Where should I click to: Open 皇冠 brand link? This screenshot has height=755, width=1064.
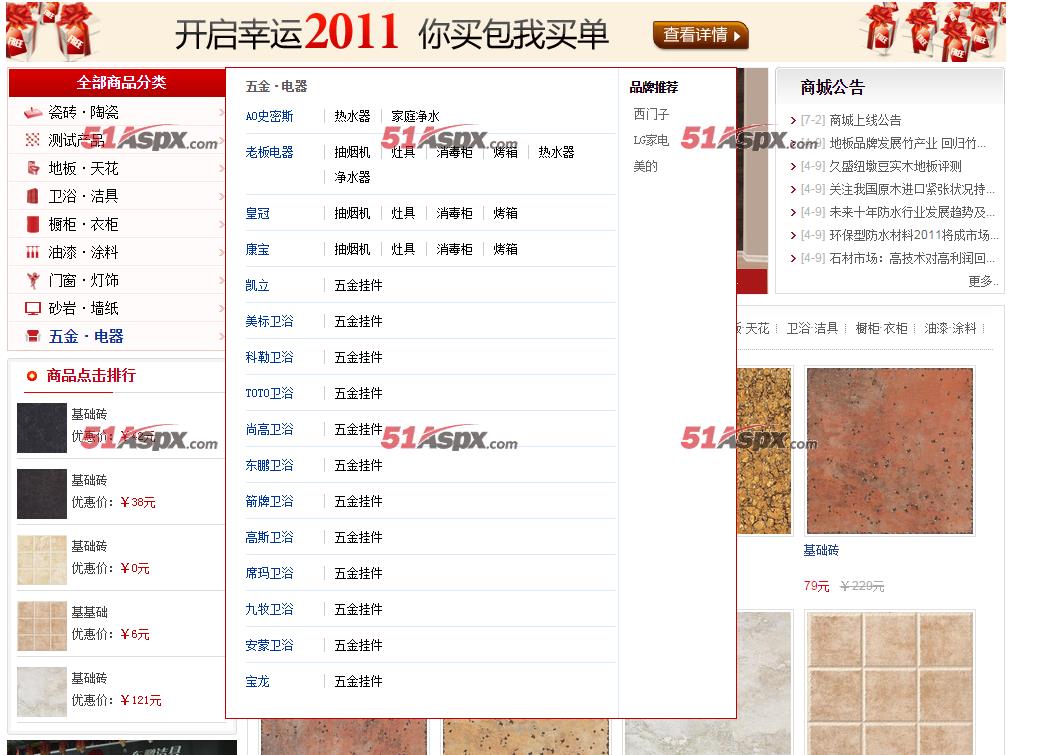pyautogui.click(x=257, y=213)
